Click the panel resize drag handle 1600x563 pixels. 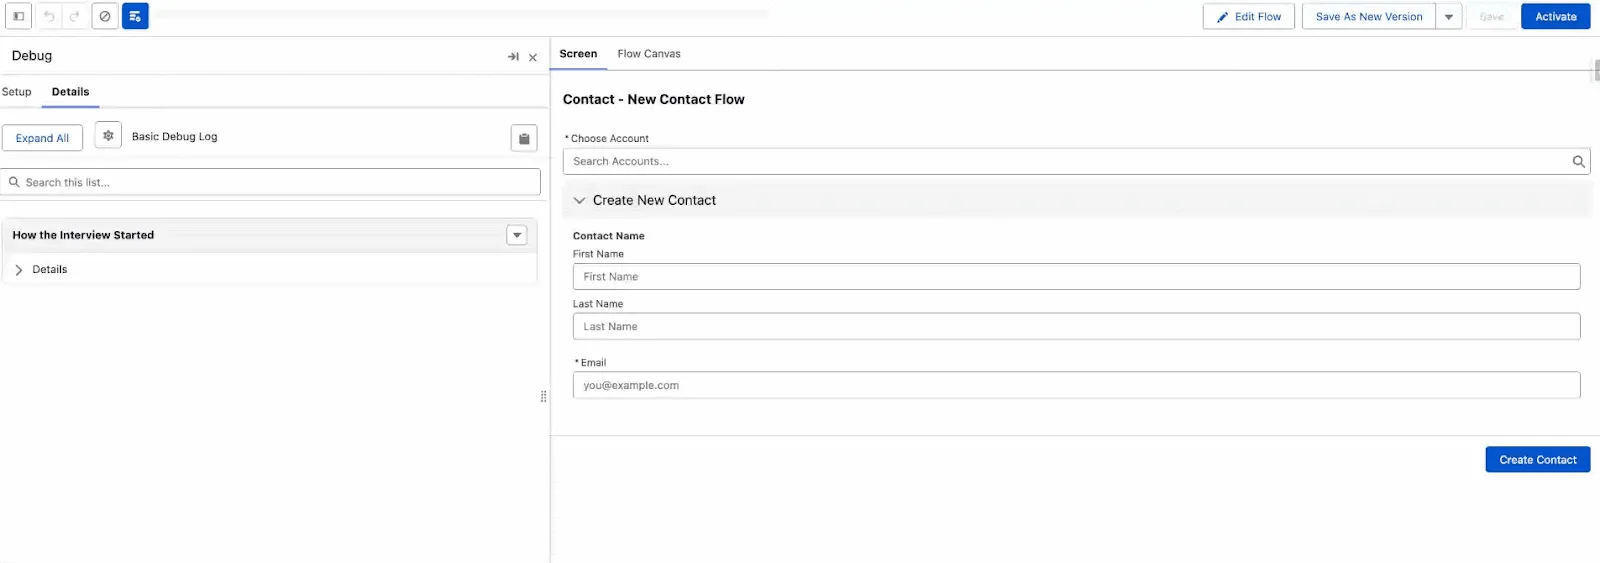click(x=543, y=397)
